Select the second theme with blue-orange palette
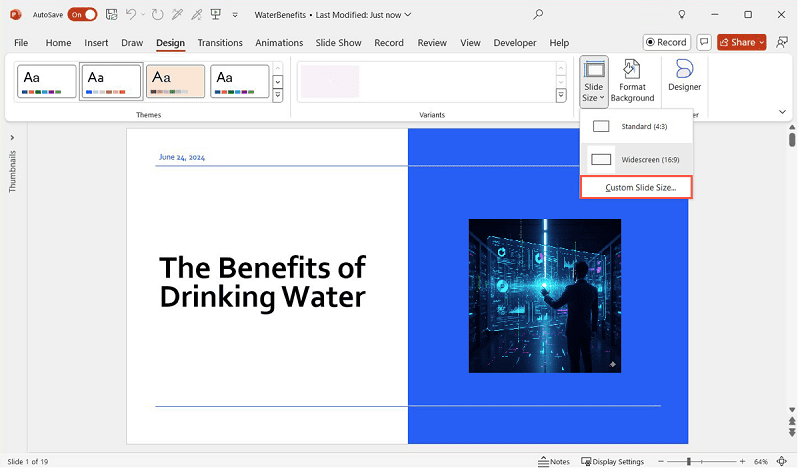 tap(111, 81)
